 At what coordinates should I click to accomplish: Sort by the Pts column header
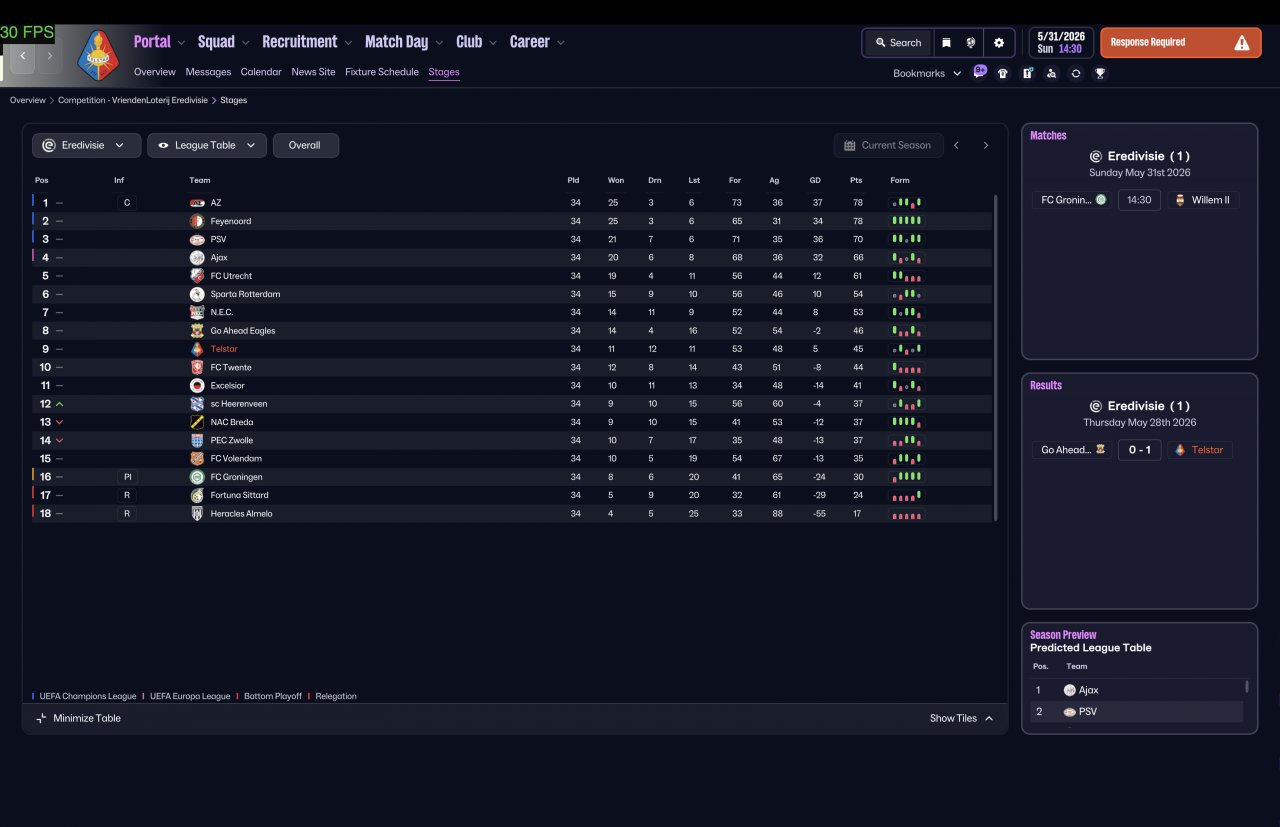coord(856,180)
